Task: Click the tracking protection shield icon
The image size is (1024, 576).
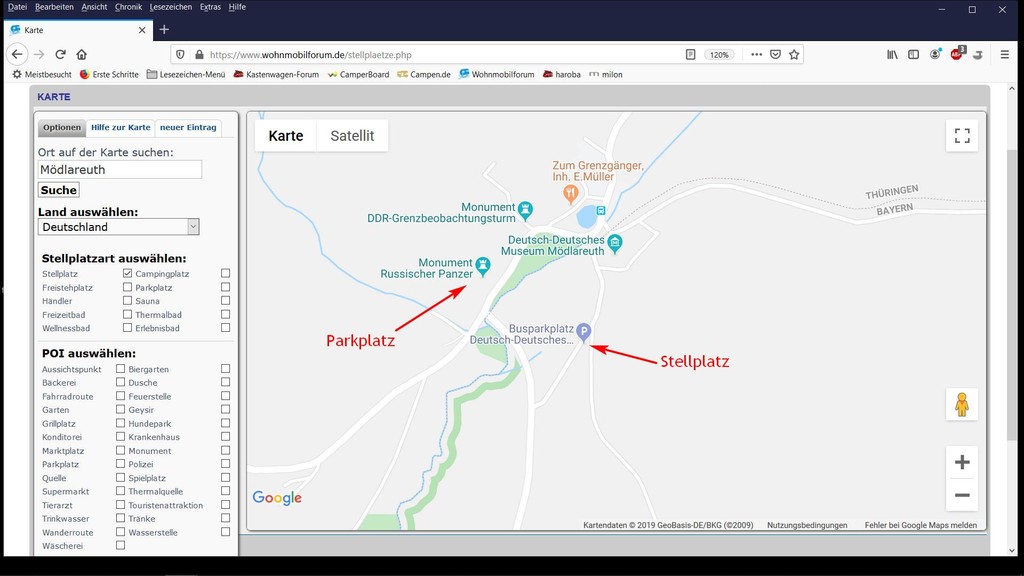Action: 180,55
